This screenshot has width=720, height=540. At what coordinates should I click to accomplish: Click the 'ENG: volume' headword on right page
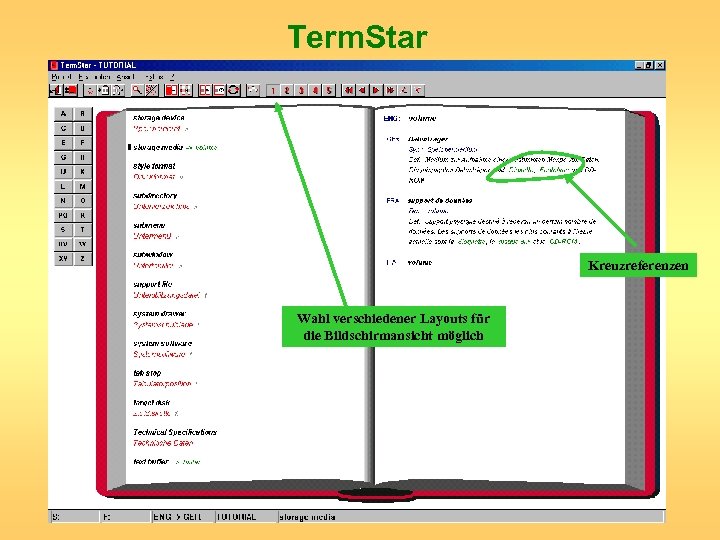410,118
